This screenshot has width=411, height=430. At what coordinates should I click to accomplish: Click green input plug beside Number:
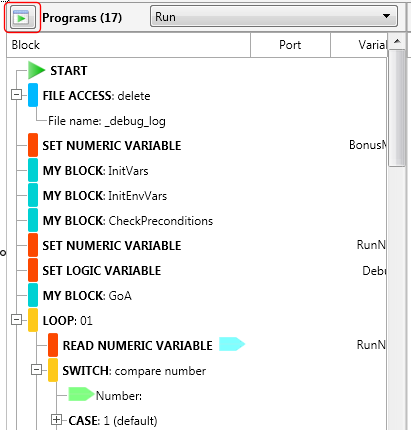point(81,394)
